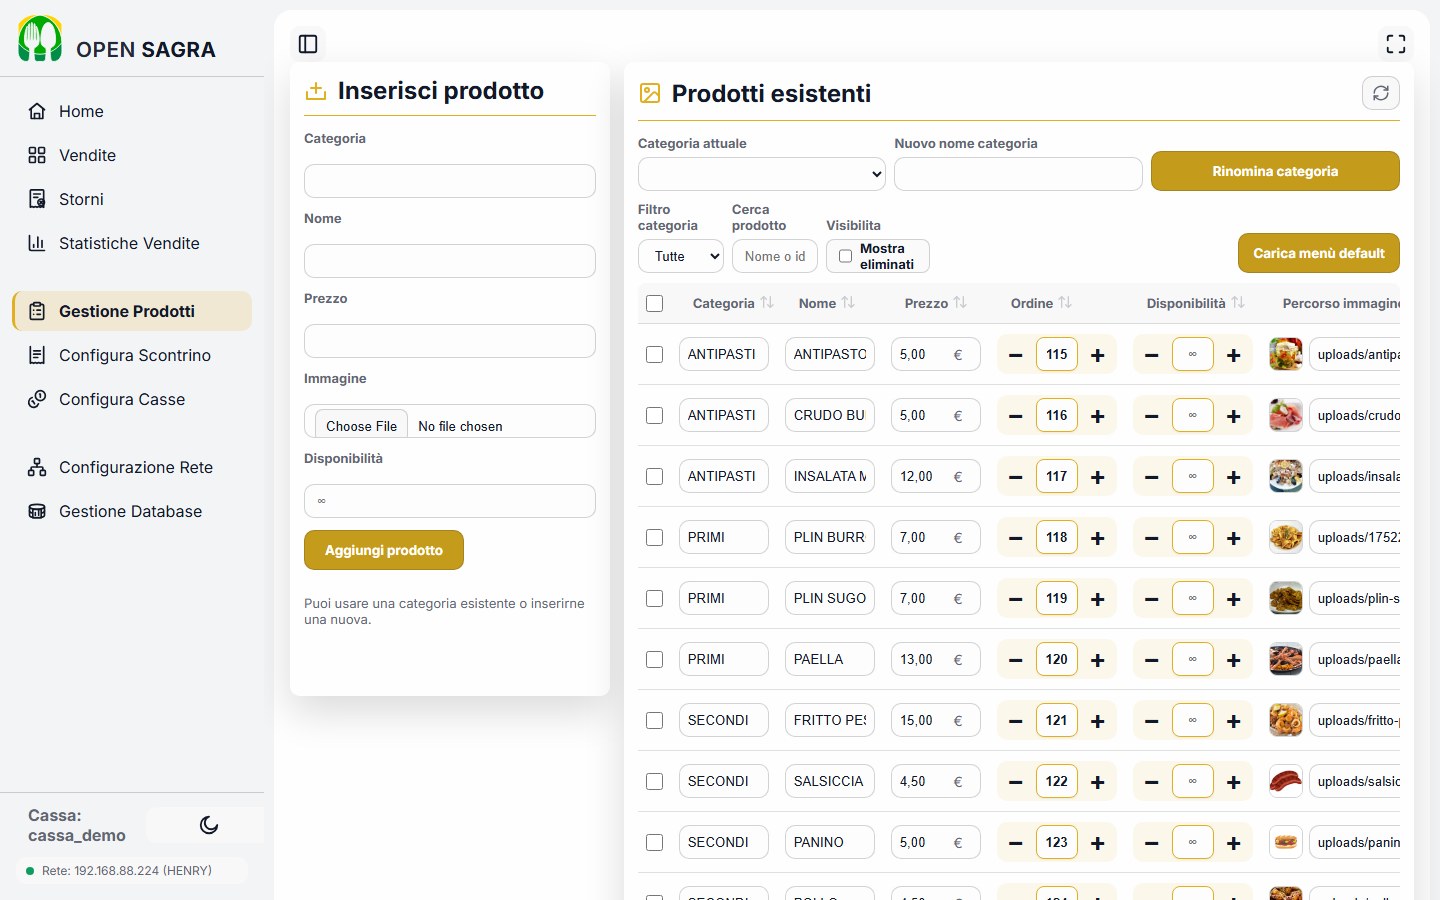Click Choose File for product image

361,425
